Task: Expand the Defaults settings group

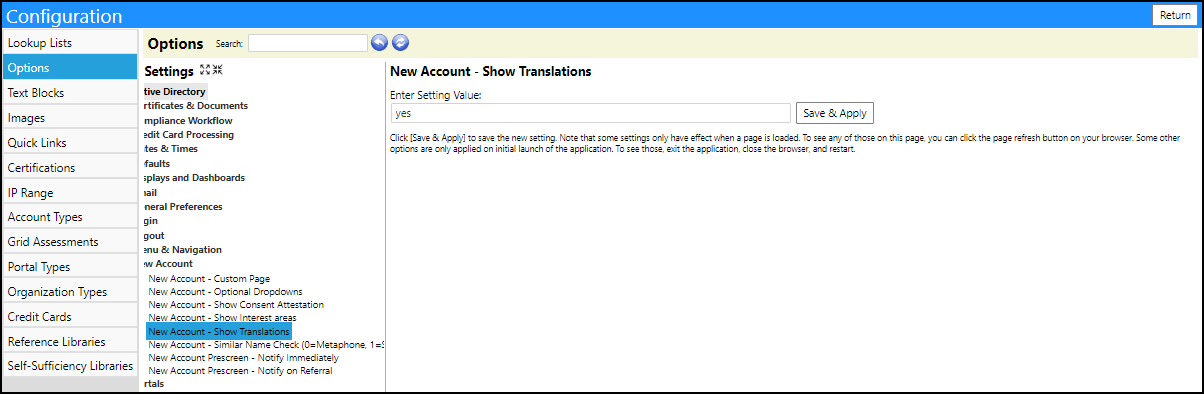Action: point(157,163)
